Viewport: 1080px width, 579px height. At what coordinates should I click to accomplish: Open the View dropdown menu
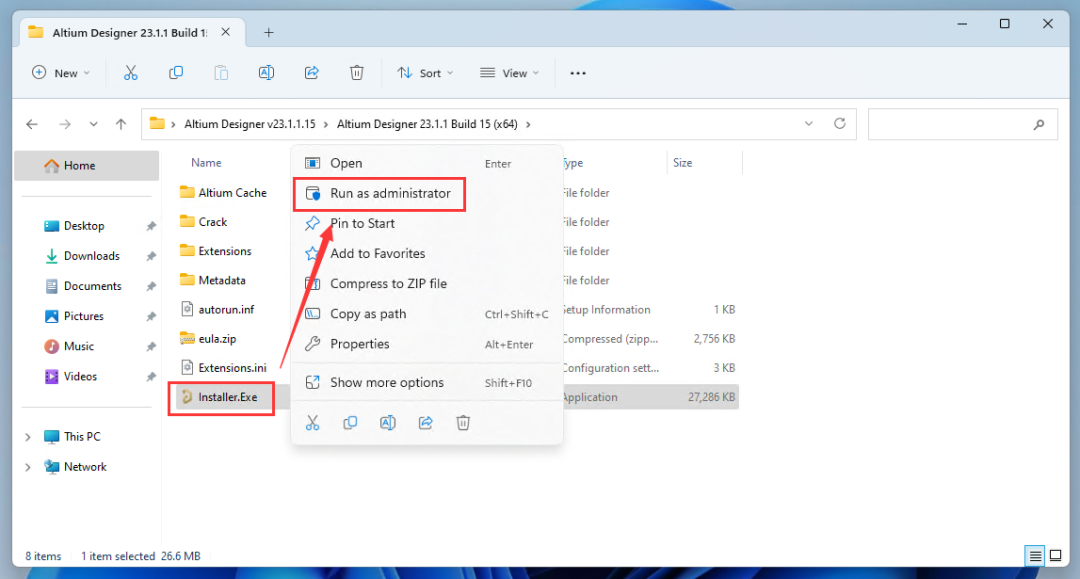coord(509,73)
